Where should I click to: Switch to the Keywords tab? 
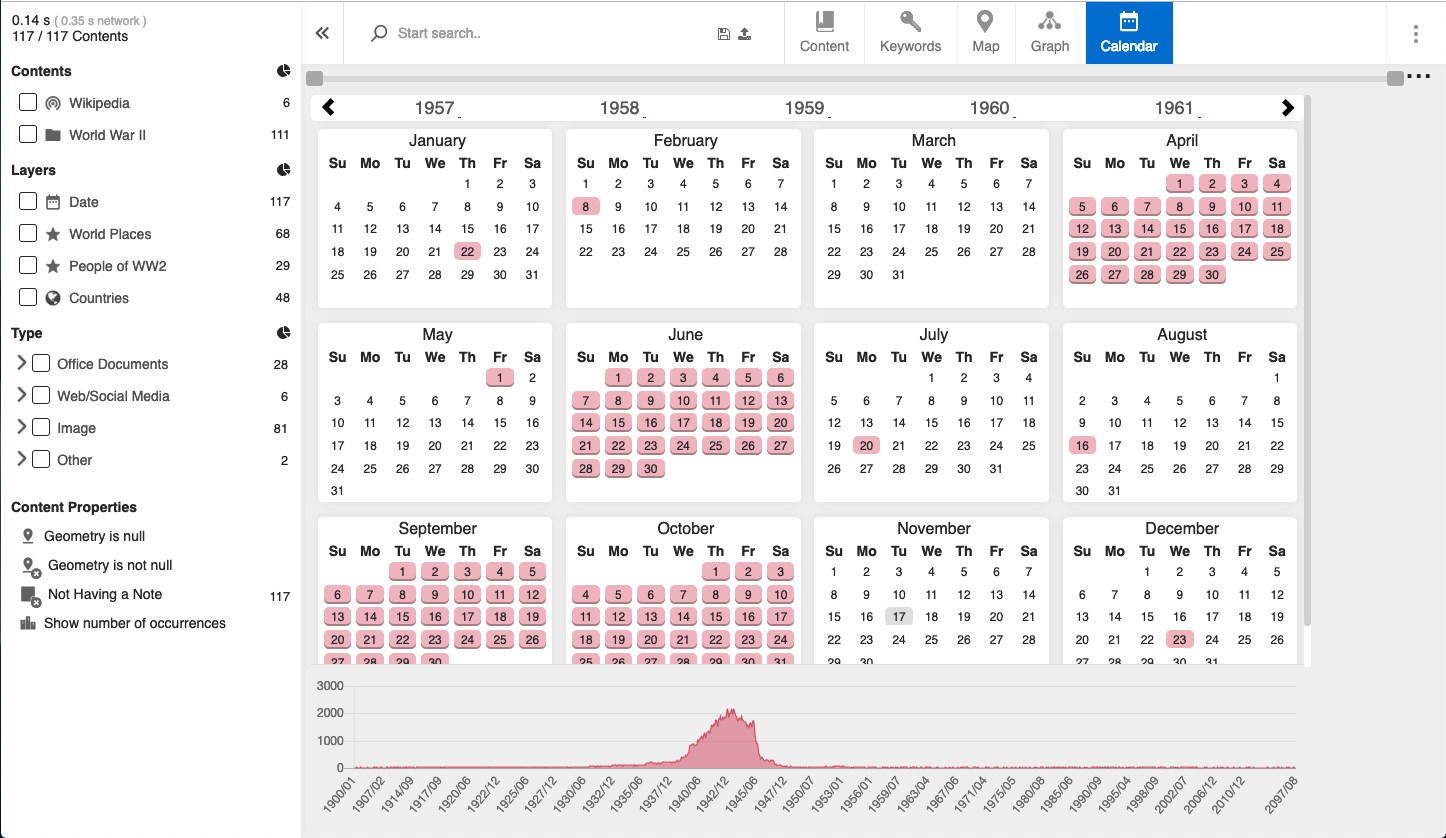tap(910, 33)
